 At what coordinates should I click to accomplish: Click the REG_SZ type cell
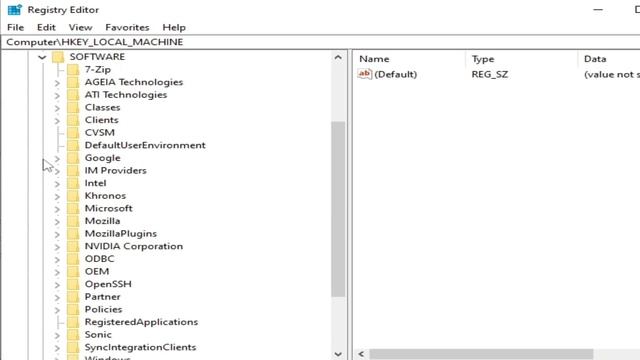(x=490, y=74)
